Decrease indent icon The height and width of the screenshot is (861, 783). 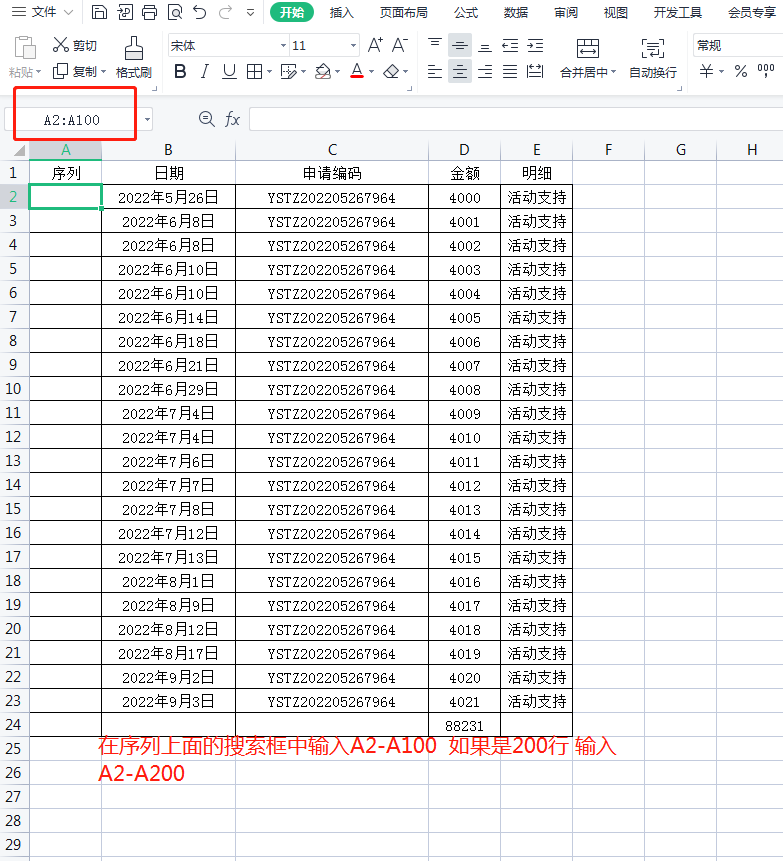point(510,45)
